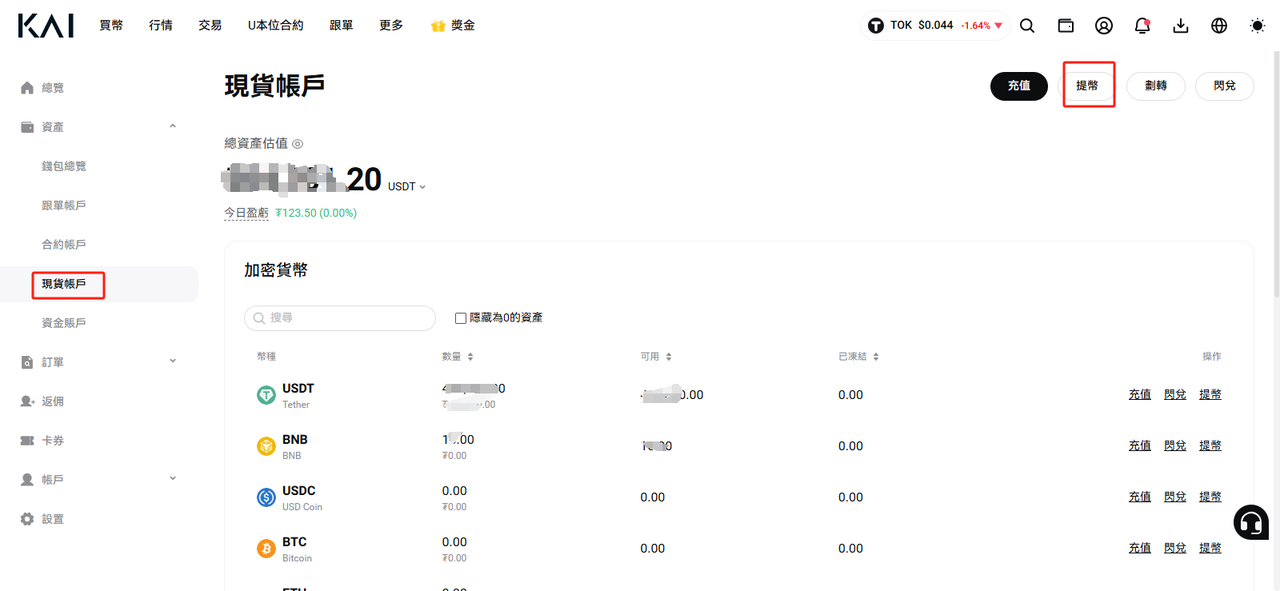Sort by the 可用 column arrows

(669, 357)
